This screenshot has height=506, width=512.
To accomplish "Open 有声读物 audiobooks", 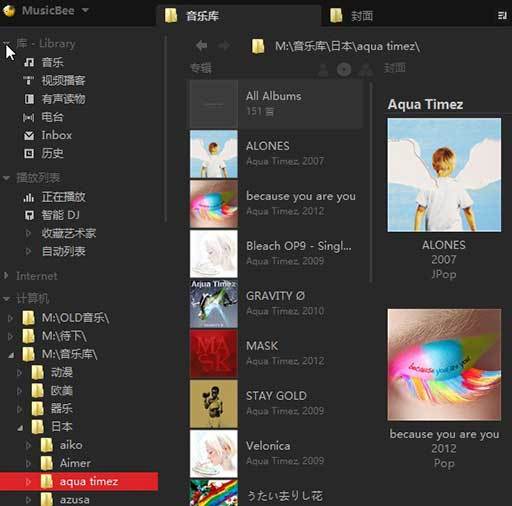I will pos(63,99).
